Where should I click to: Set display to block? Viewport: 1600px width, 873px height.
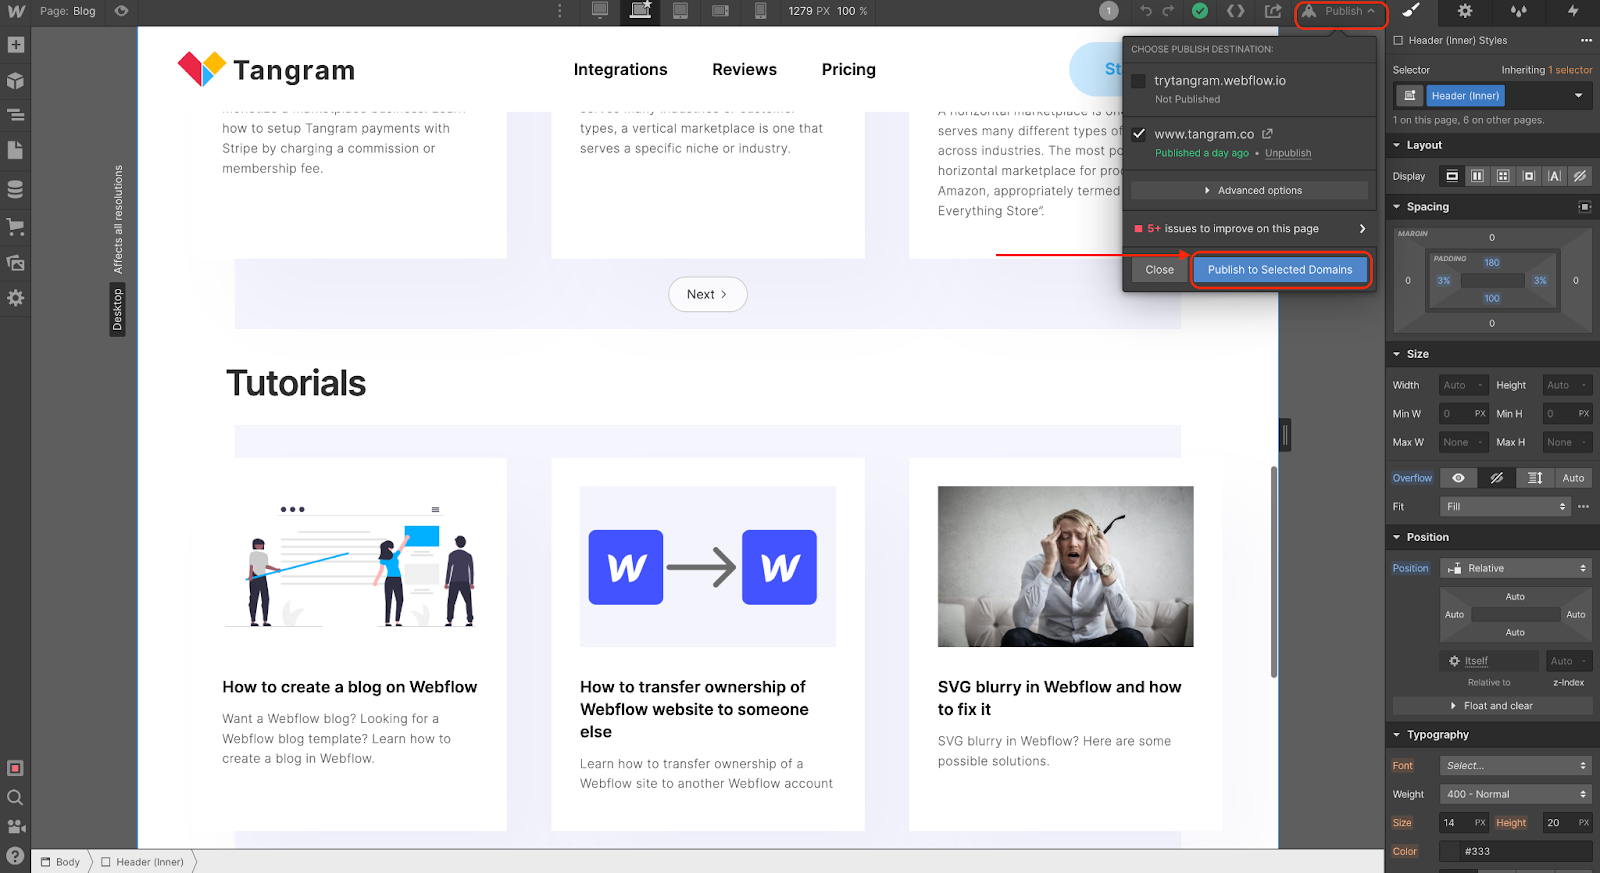tap(1452, 176)
